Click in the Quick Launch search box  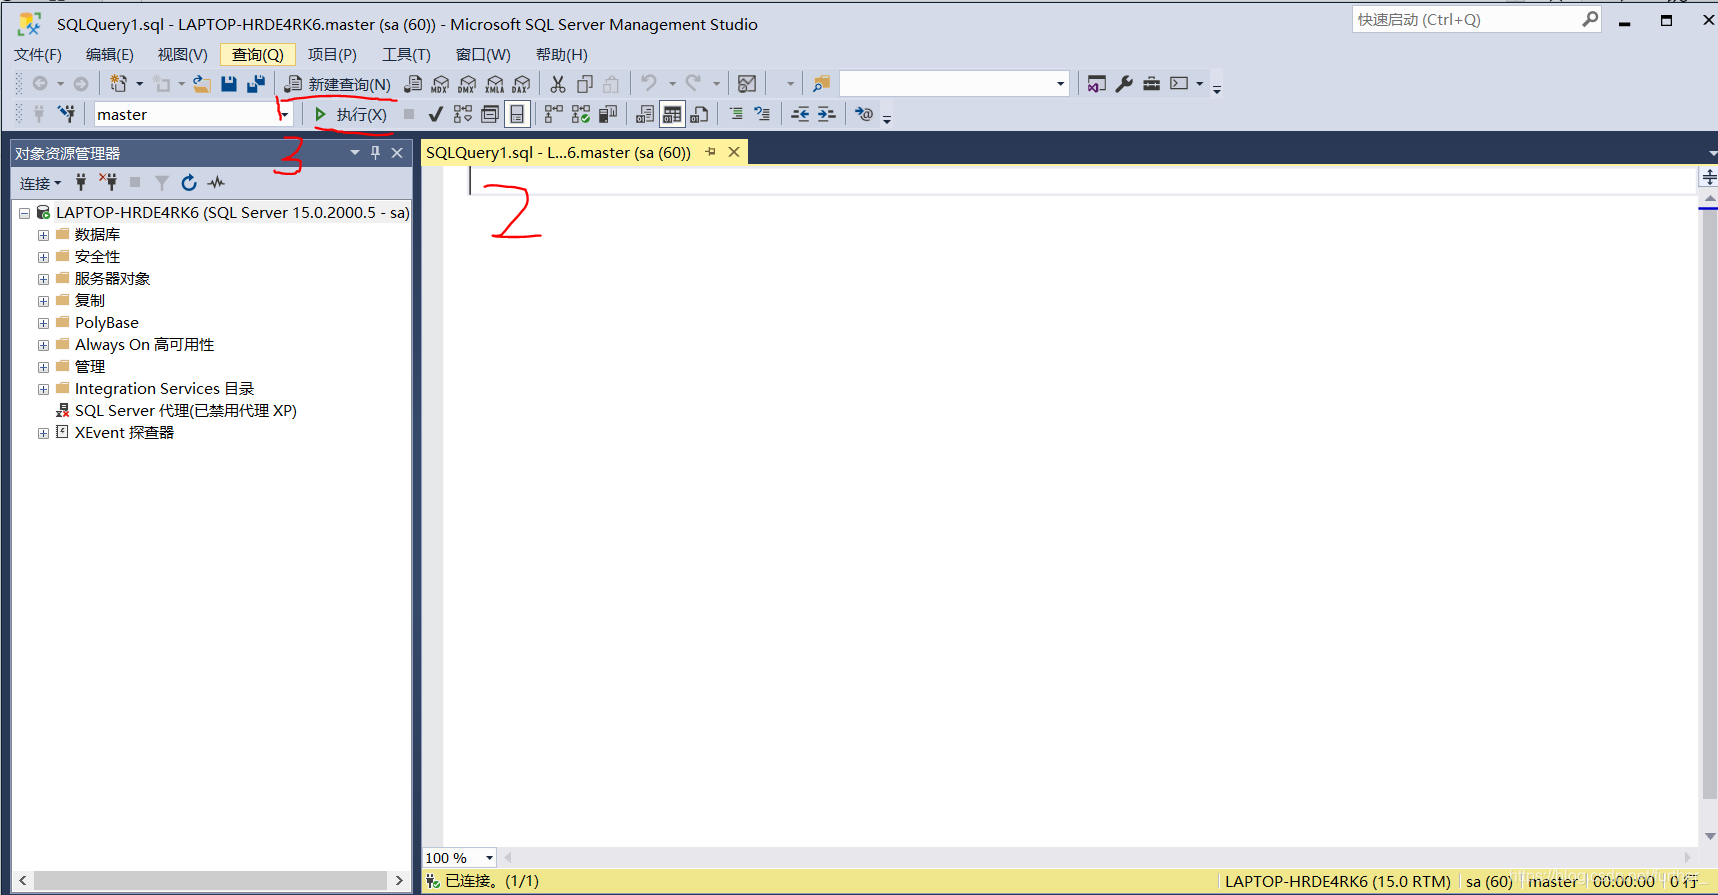tap(1467, 19)
